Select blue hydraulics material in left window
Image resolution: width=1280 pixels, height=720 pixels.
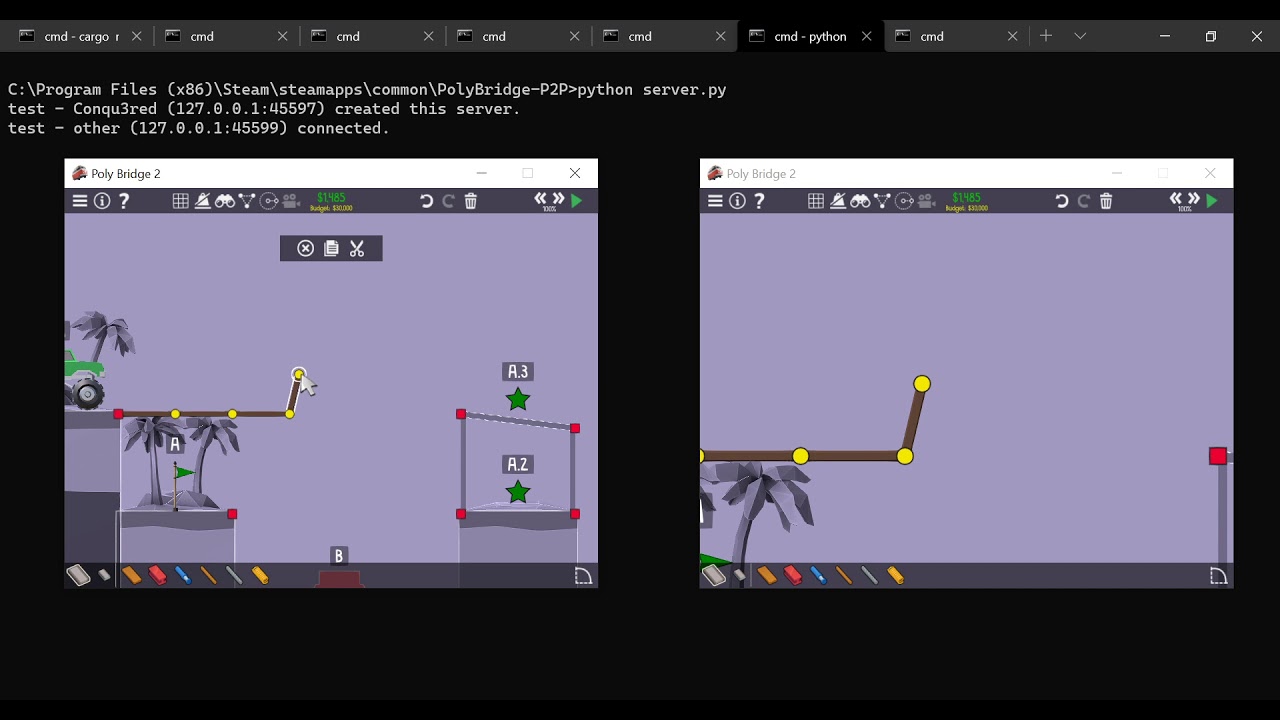tap(183, 575)
